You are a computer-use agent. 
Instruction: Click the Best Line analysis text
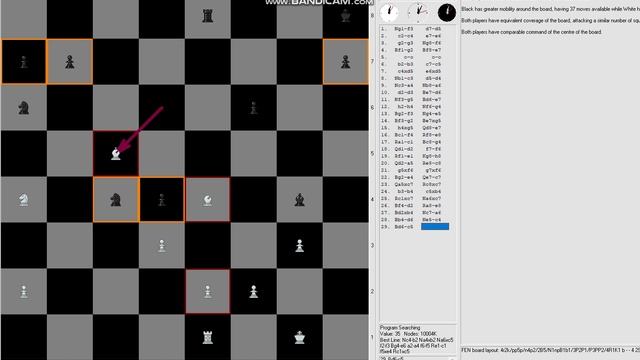click(x=416, y=345)
